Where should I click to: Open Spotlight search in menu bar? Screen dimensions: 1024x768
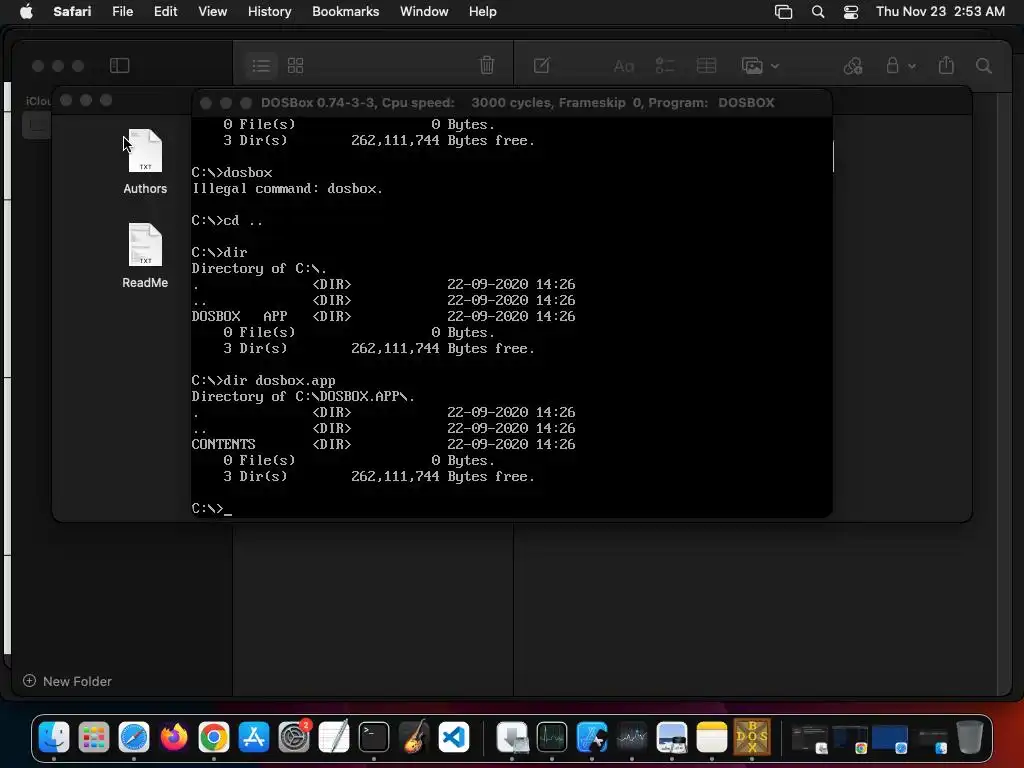click(x=818, y=12)
